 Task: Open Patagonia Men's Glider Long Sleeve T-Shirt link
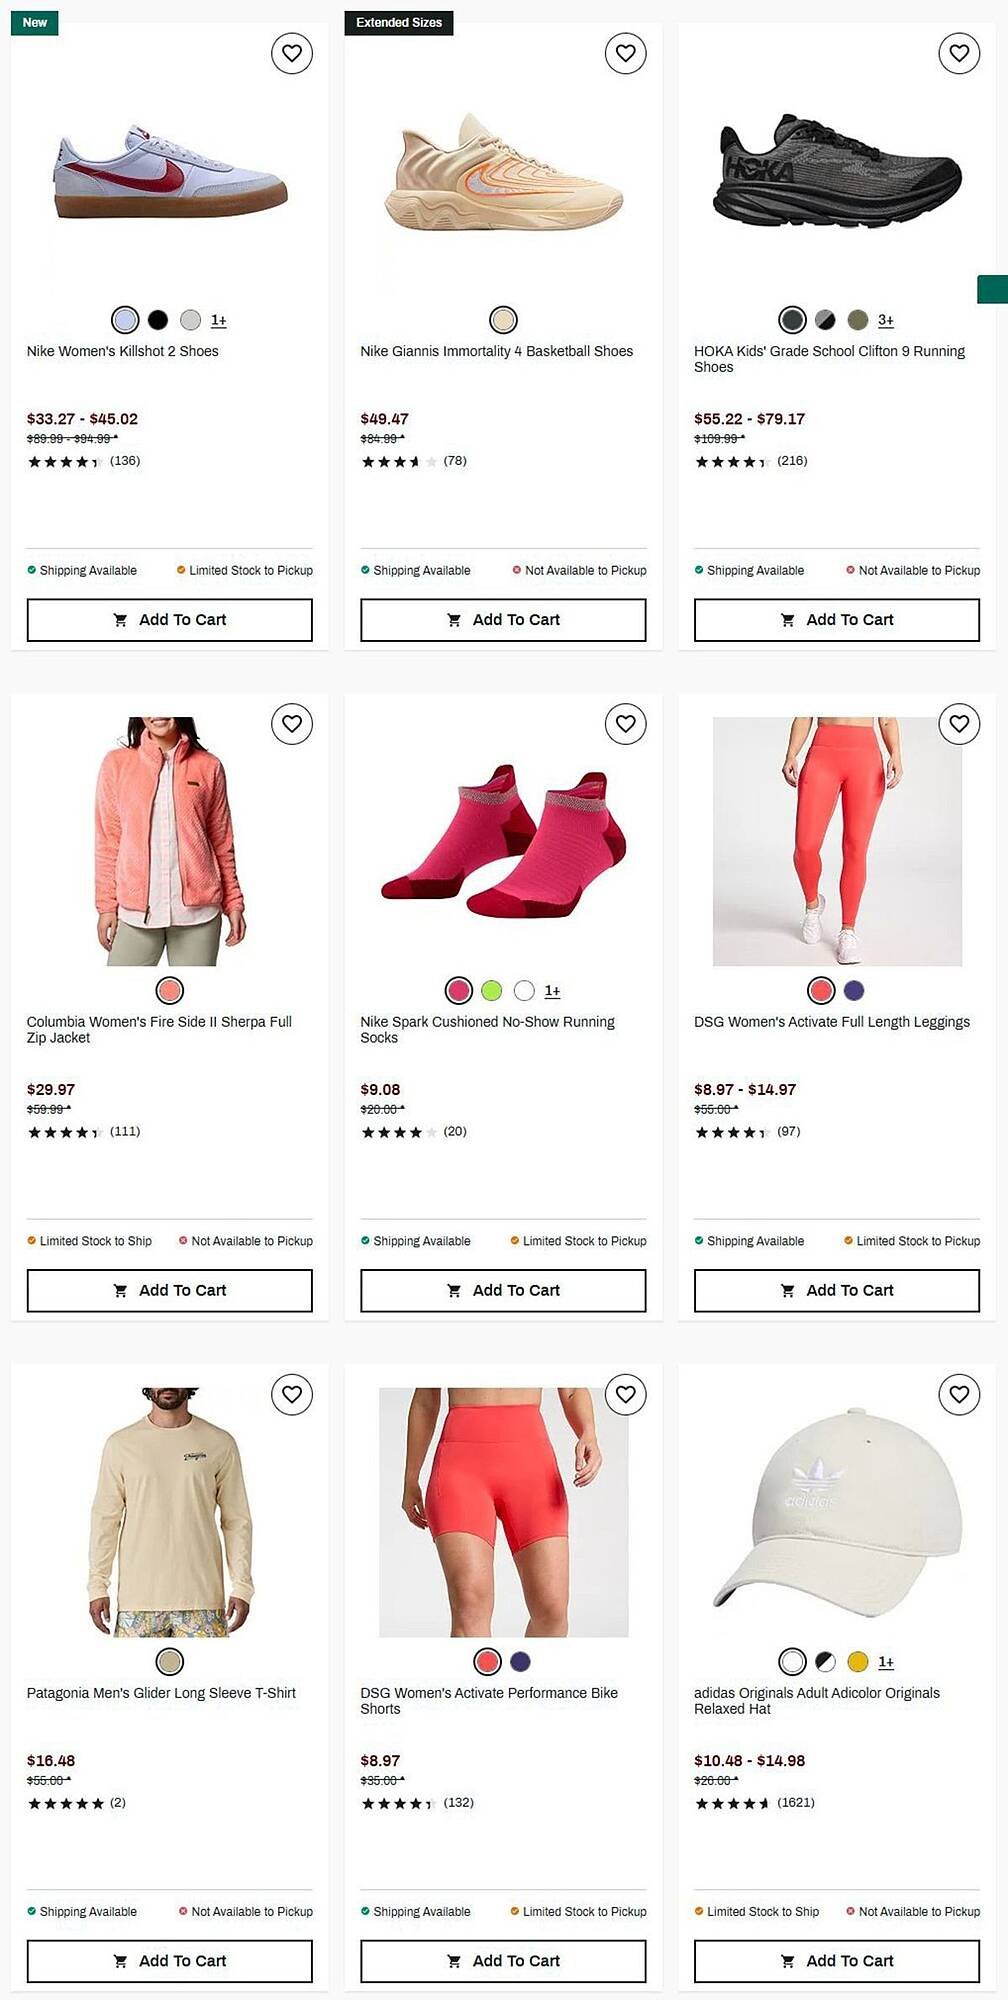(161, 1693)
